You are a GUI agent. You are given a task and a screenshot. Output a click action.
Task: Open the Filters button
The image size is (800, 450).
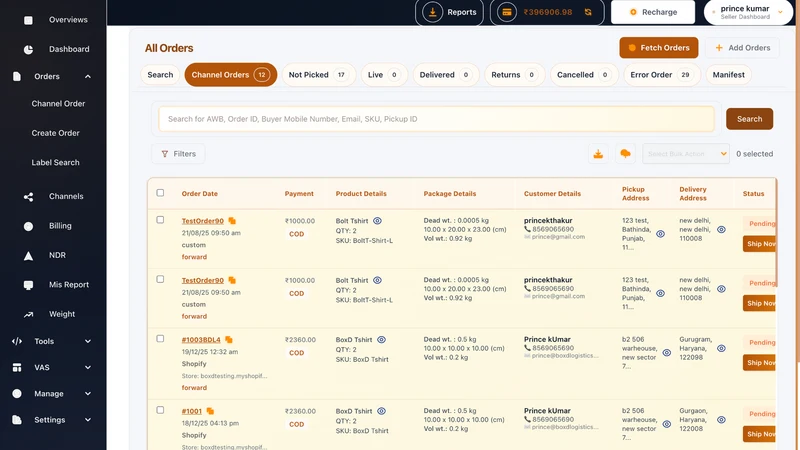coord(178,154)
